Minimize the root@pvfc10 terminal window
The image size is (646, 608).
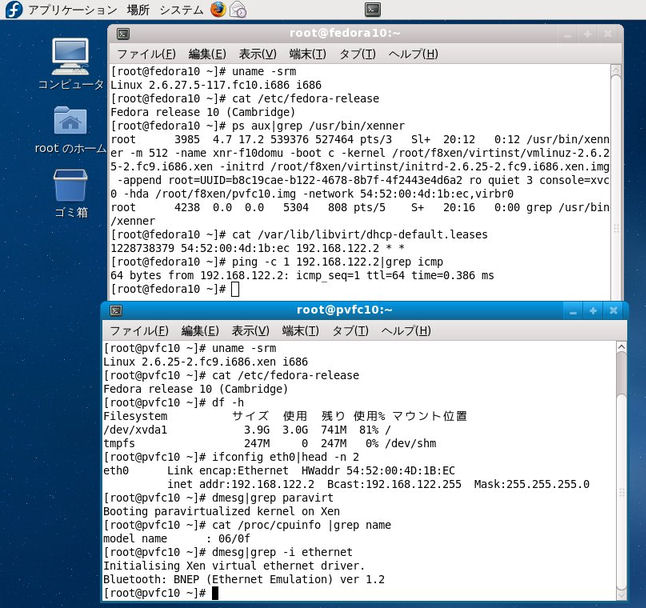click(573, 311)
